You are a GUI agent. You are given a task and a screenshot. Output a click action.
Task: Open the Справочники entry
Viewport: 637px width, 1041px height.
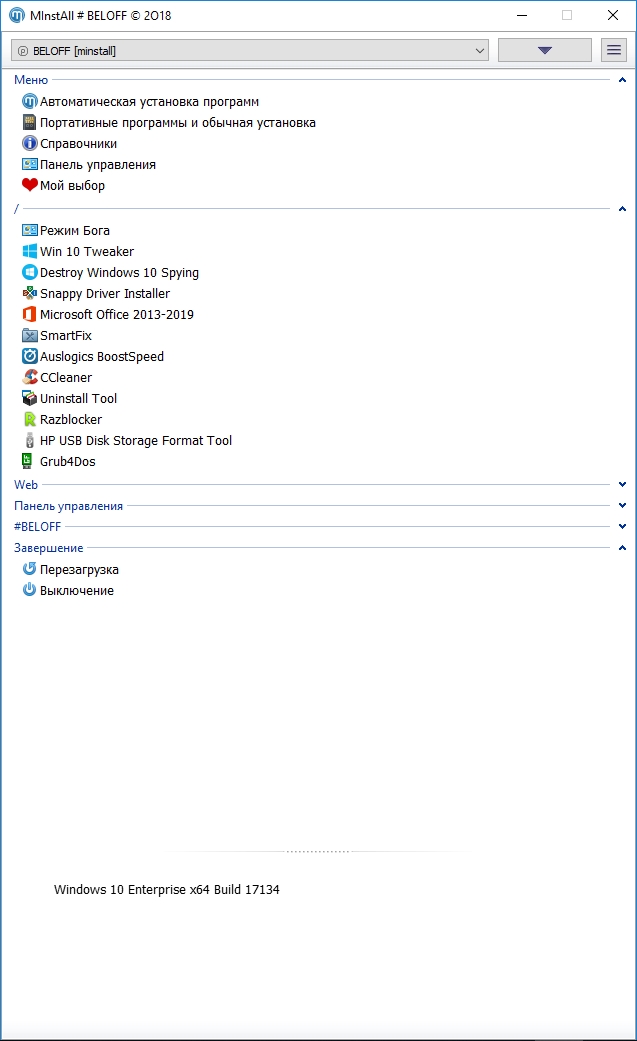(x=78, y=143)
